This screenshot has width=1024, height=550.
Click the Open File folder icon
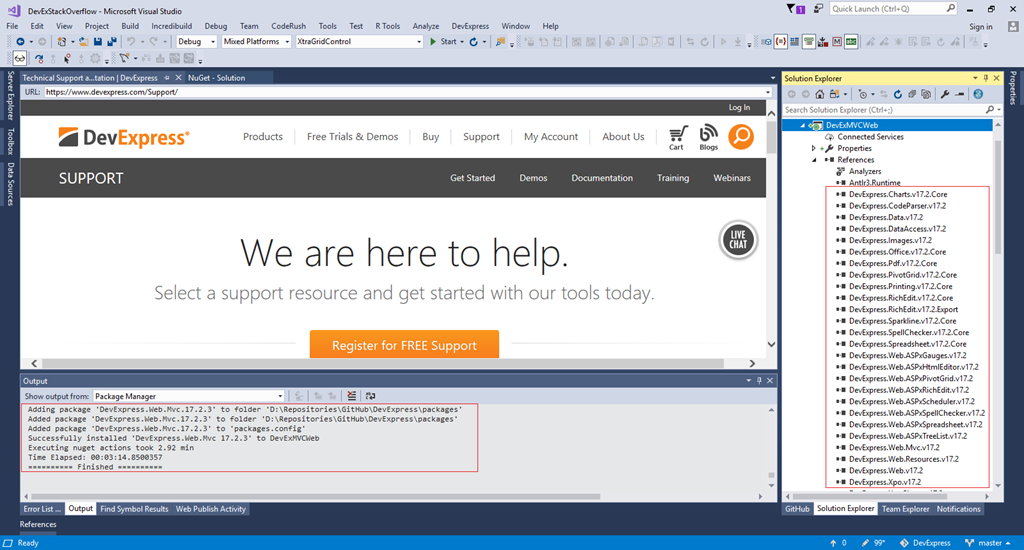click(84, 41)
